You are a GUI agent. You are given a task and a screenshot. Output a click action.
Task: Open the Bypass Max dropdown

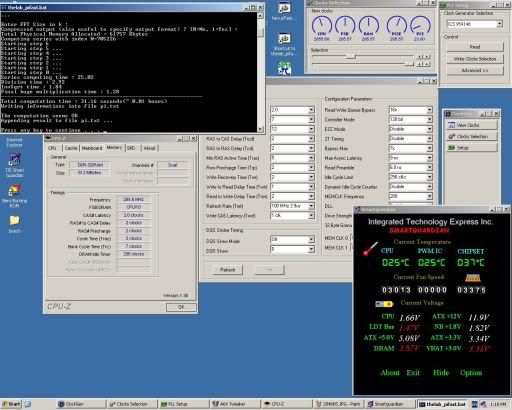pyautogui.click(x=429, y=148)
